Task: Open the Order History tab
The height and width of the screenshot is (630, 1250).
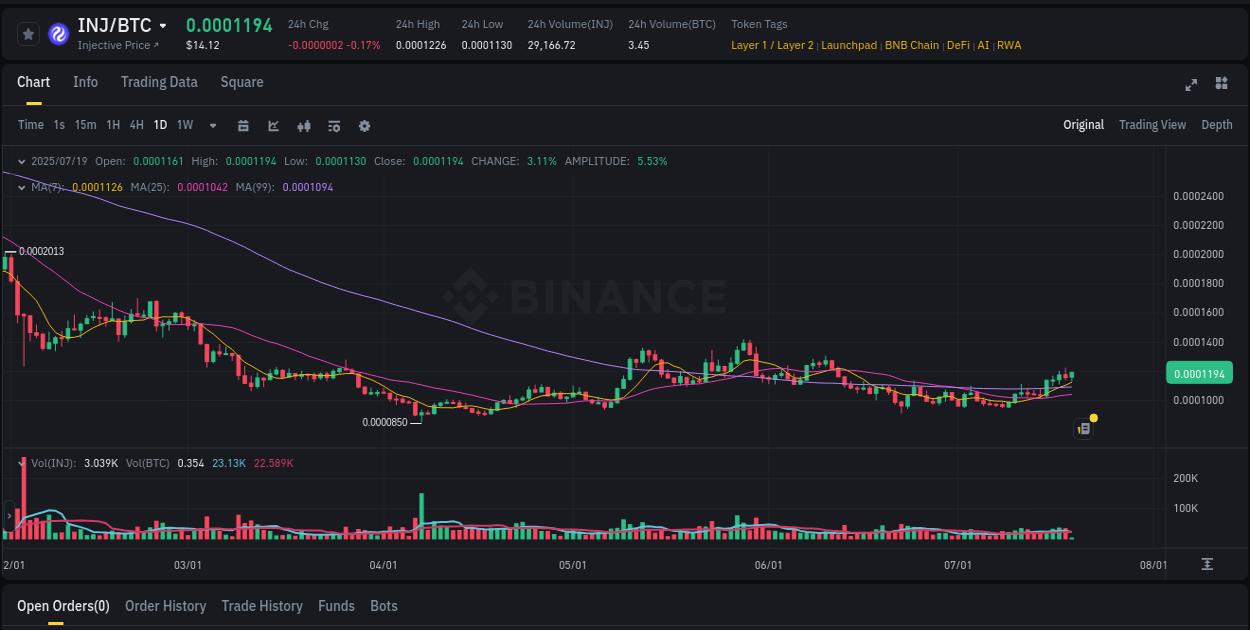Action: pos(165,606)
